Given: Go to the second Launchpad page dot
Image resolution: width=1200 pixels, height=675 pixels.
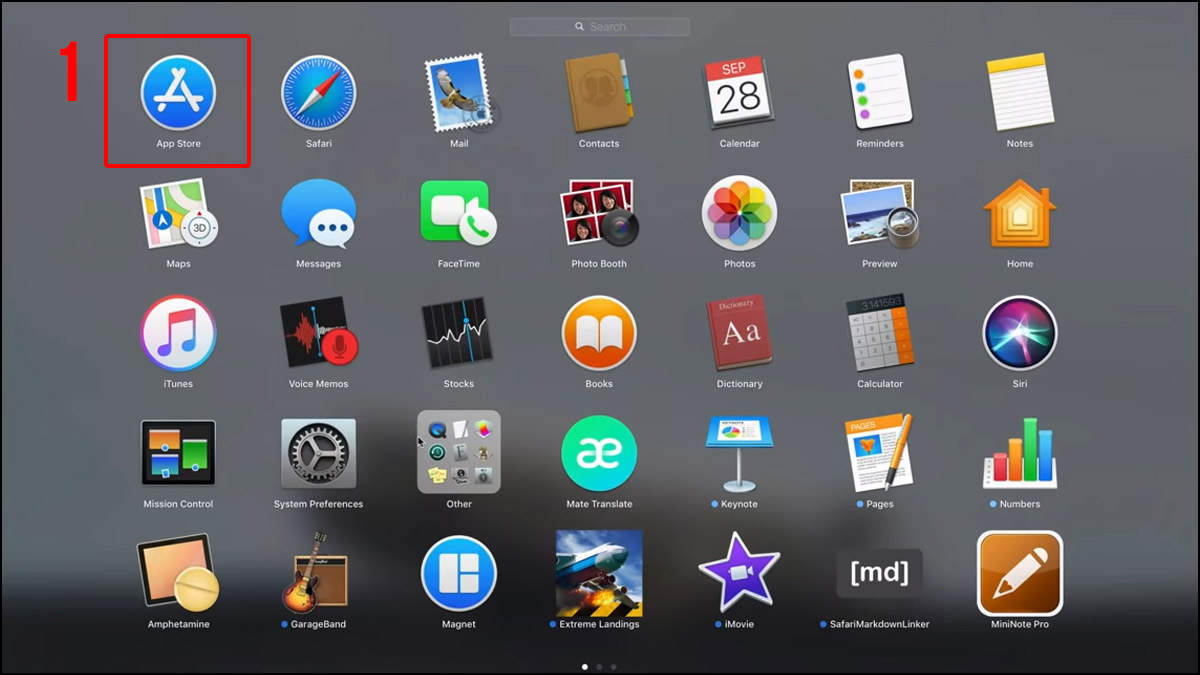Looking at the screenshot, I should [x=599, y=666].
